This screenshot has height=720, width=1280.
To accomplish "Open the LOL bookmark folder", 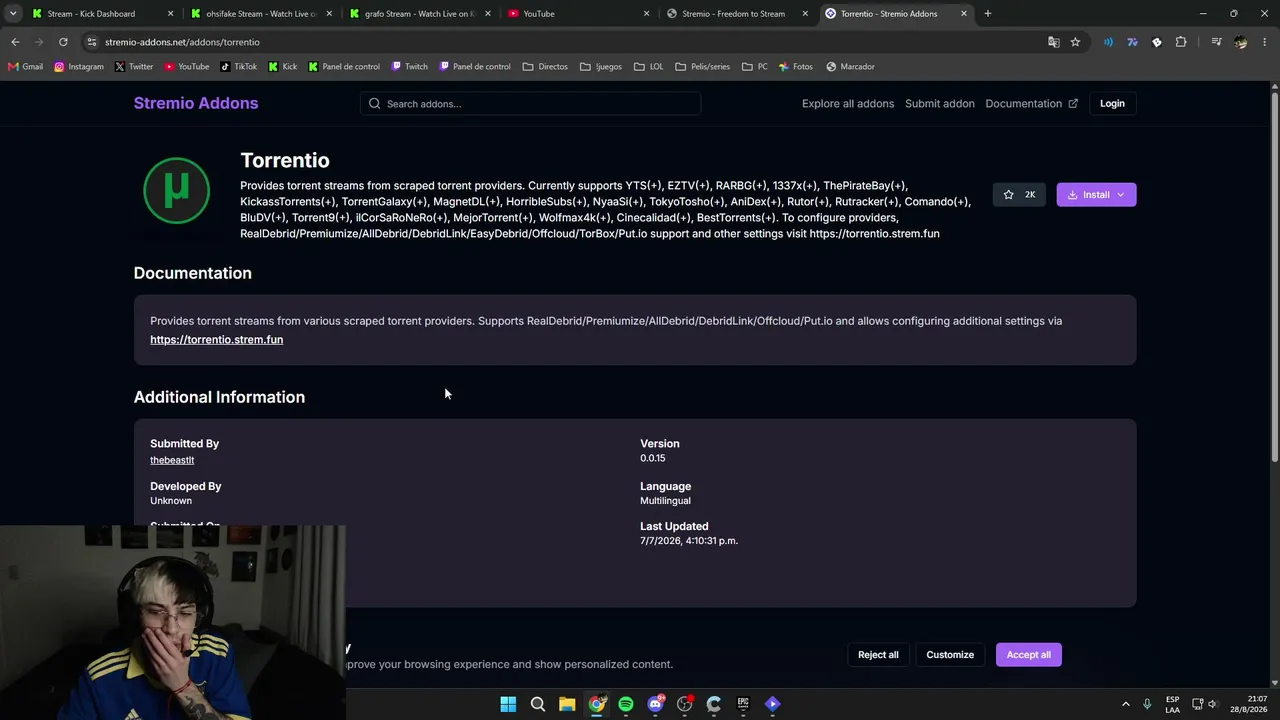I will click(x=649, y=67).
